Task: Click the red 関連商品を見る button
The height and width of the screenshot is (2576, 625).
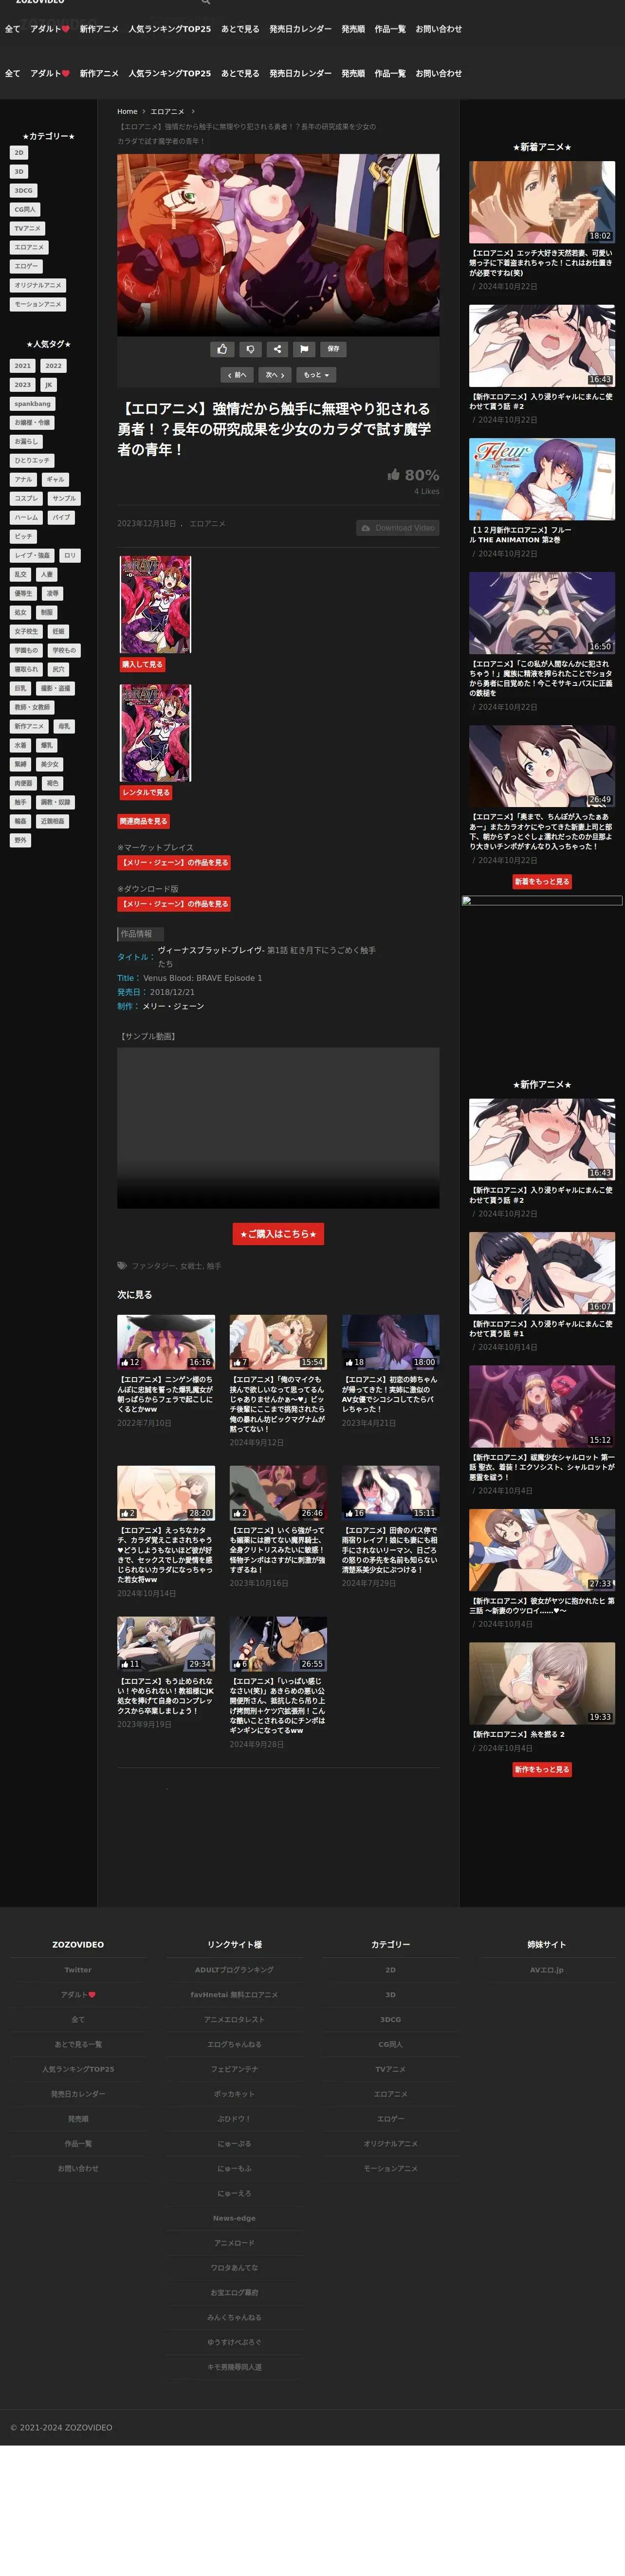Action: pyautogui.click(x=144, y=822)
